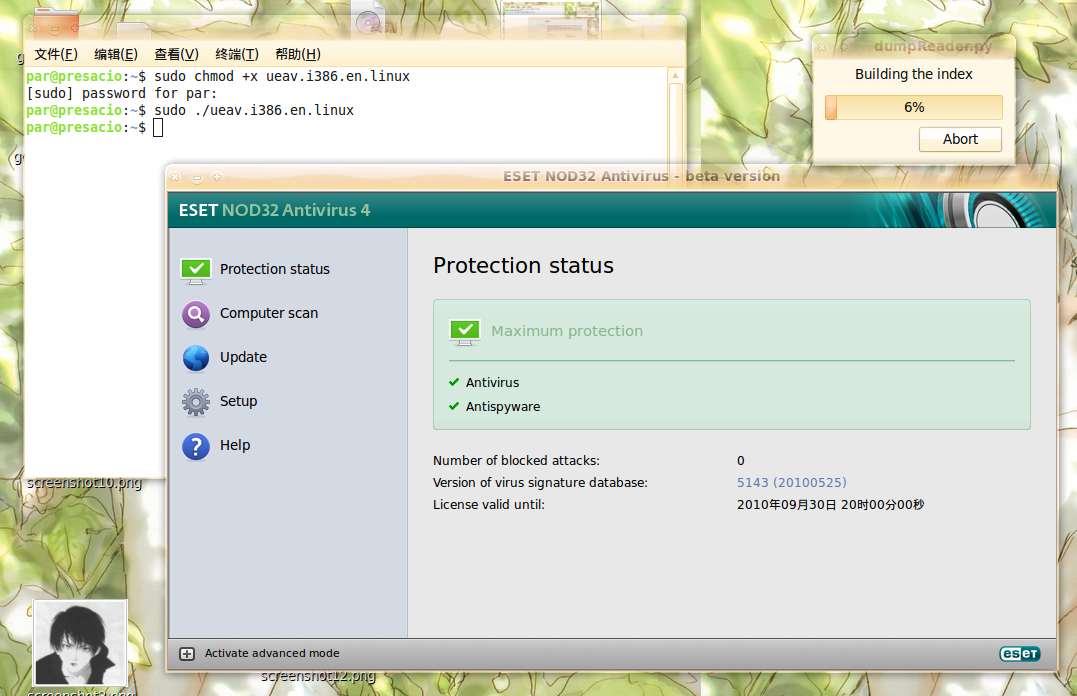Open Protection status via its green monitor icon

pyautogui.click(x=196, y=271)
